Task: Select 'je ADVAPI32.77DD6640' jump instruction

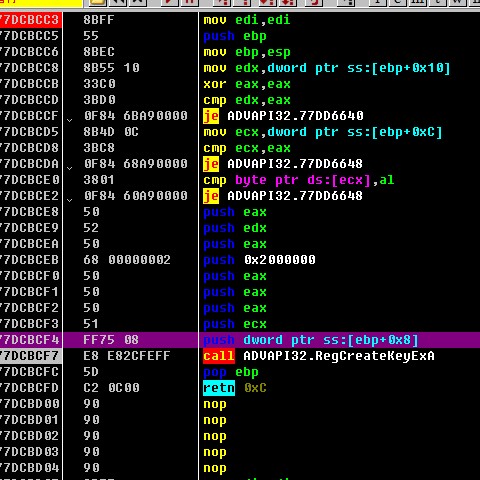Action: pos(283,116)
